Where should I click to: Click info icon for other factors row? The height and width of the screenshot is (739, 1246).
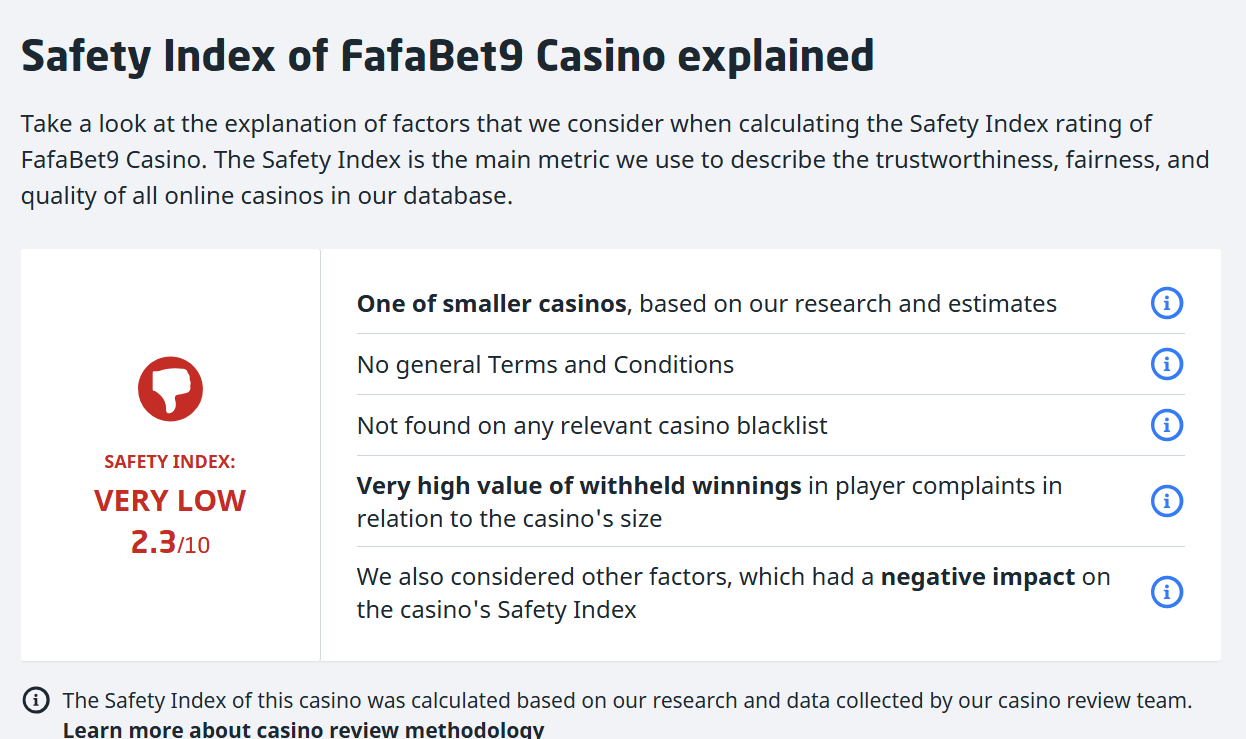[1167, 592]
